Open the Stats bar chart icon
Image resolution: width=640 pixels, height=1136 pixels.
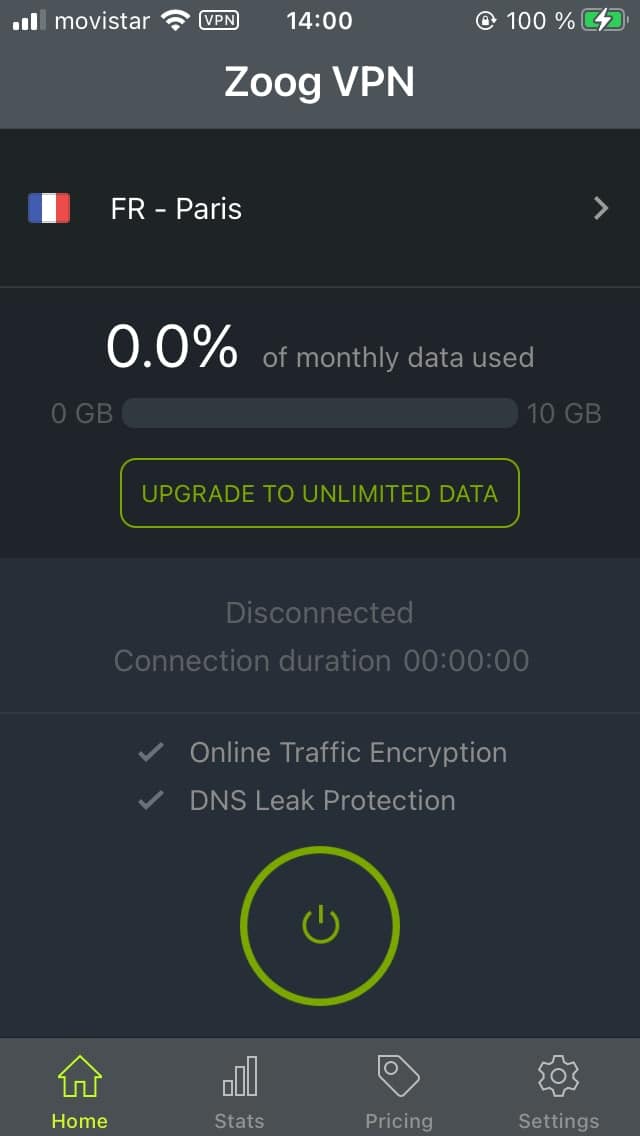(x=239, y=1077)
